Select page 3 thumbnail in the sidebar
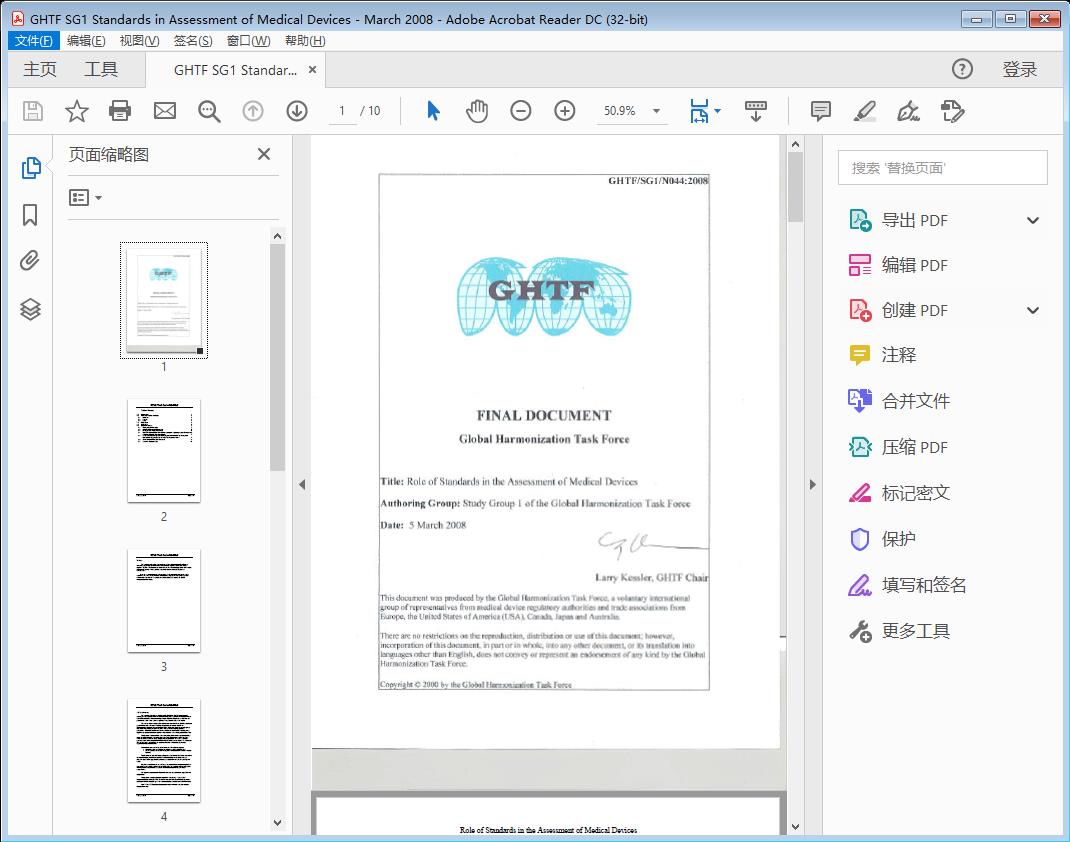 (163, 599)
